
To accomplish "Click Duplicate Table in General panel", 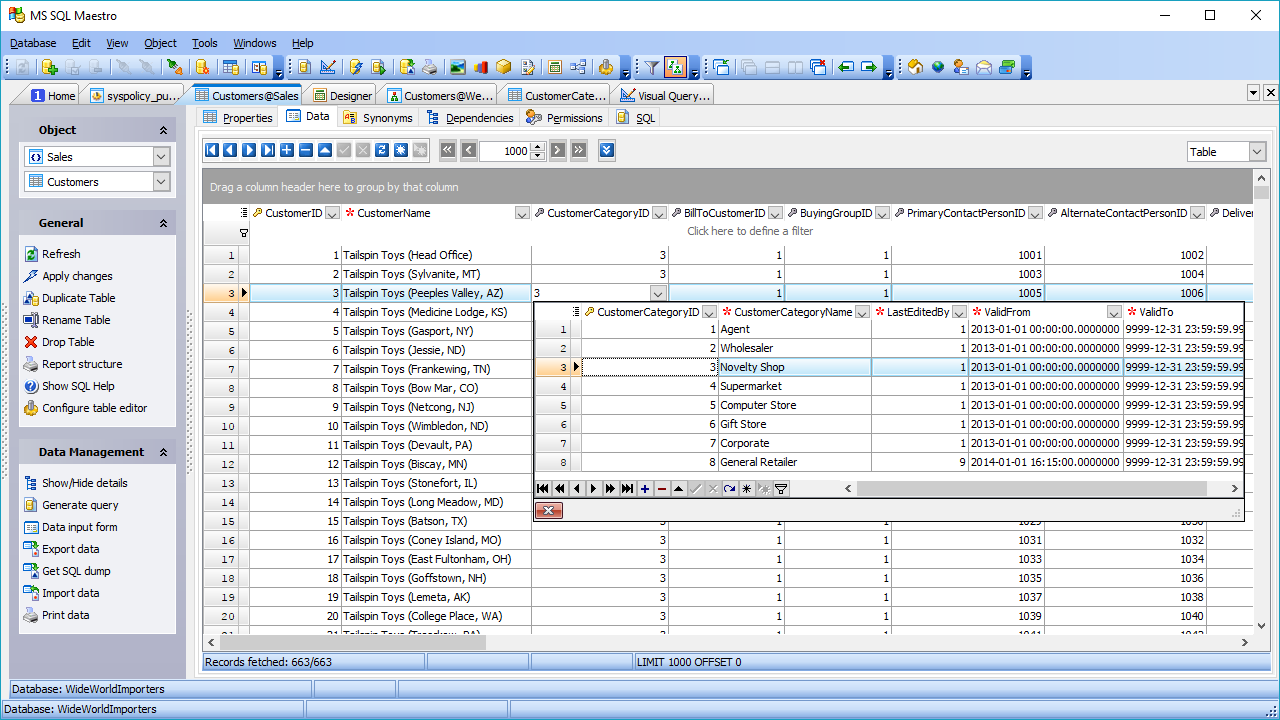I will click(78, 298).
